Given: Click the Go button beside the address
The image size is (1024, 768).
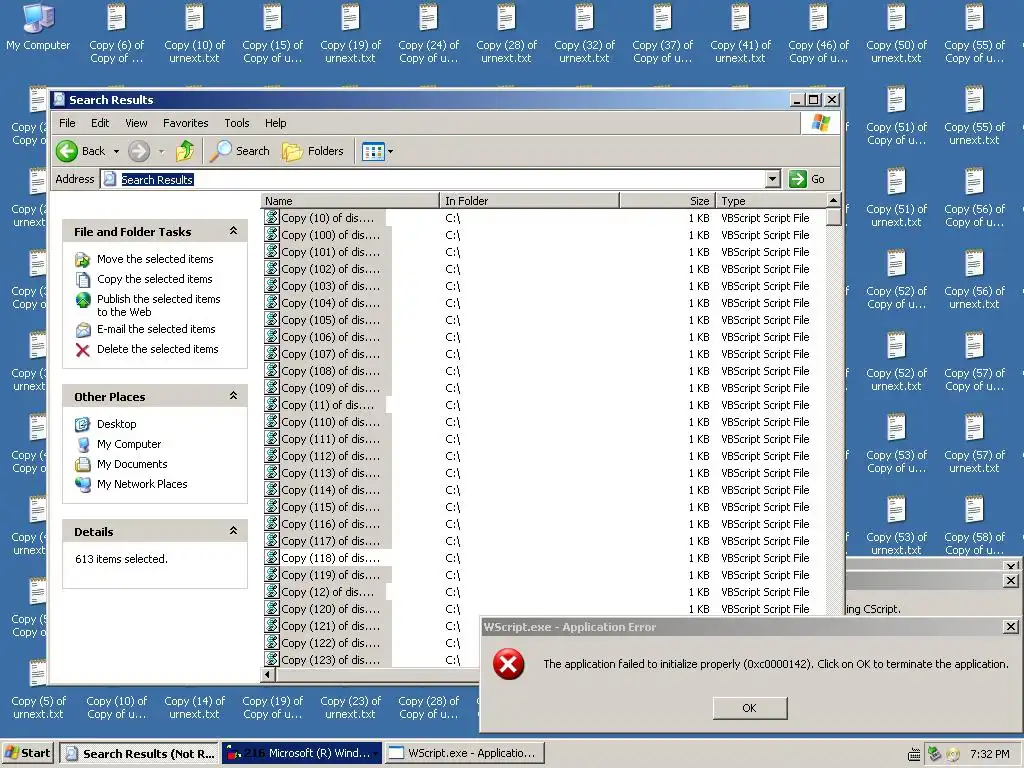Looking at the screenshot, I should [807, 179].
